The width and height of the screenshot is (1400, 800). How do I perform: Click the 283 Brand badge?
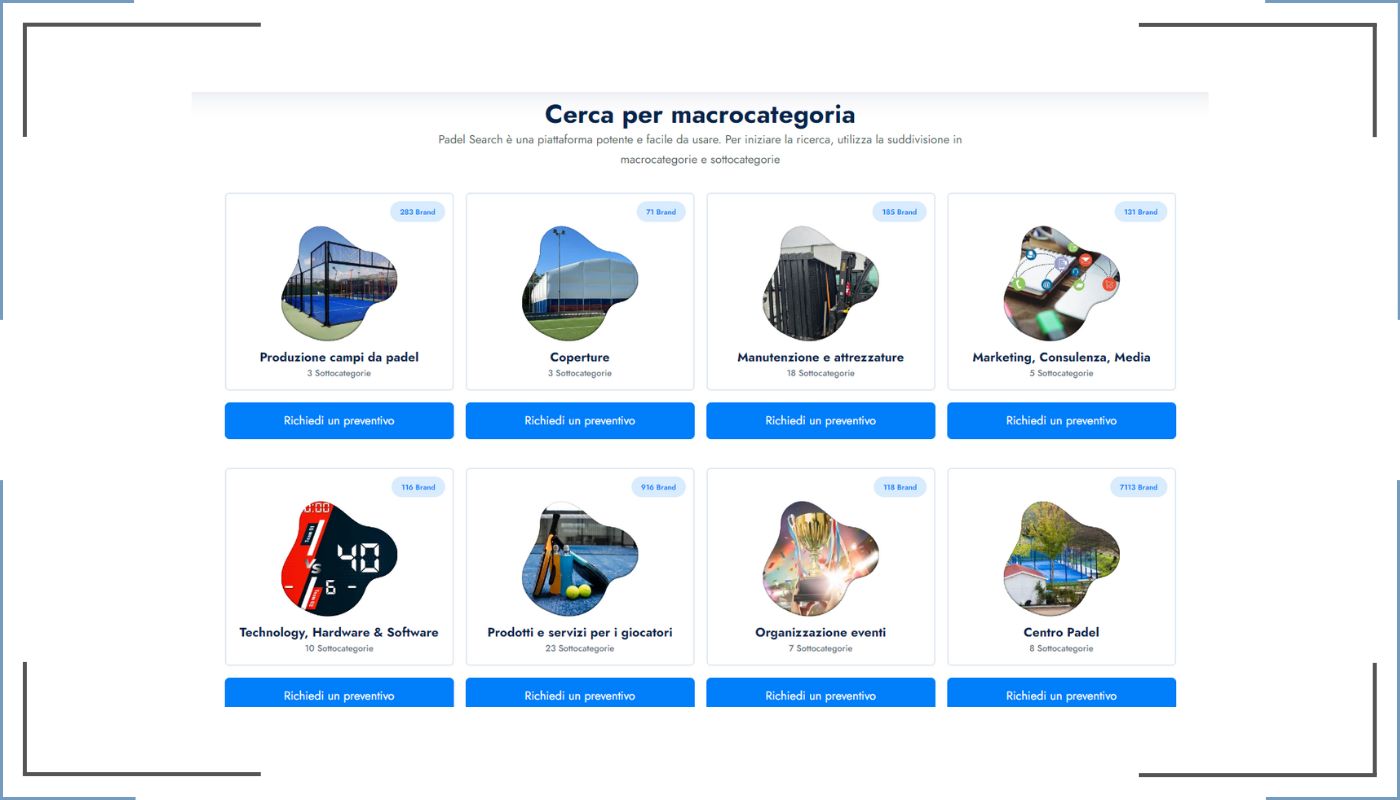point(418,212)
